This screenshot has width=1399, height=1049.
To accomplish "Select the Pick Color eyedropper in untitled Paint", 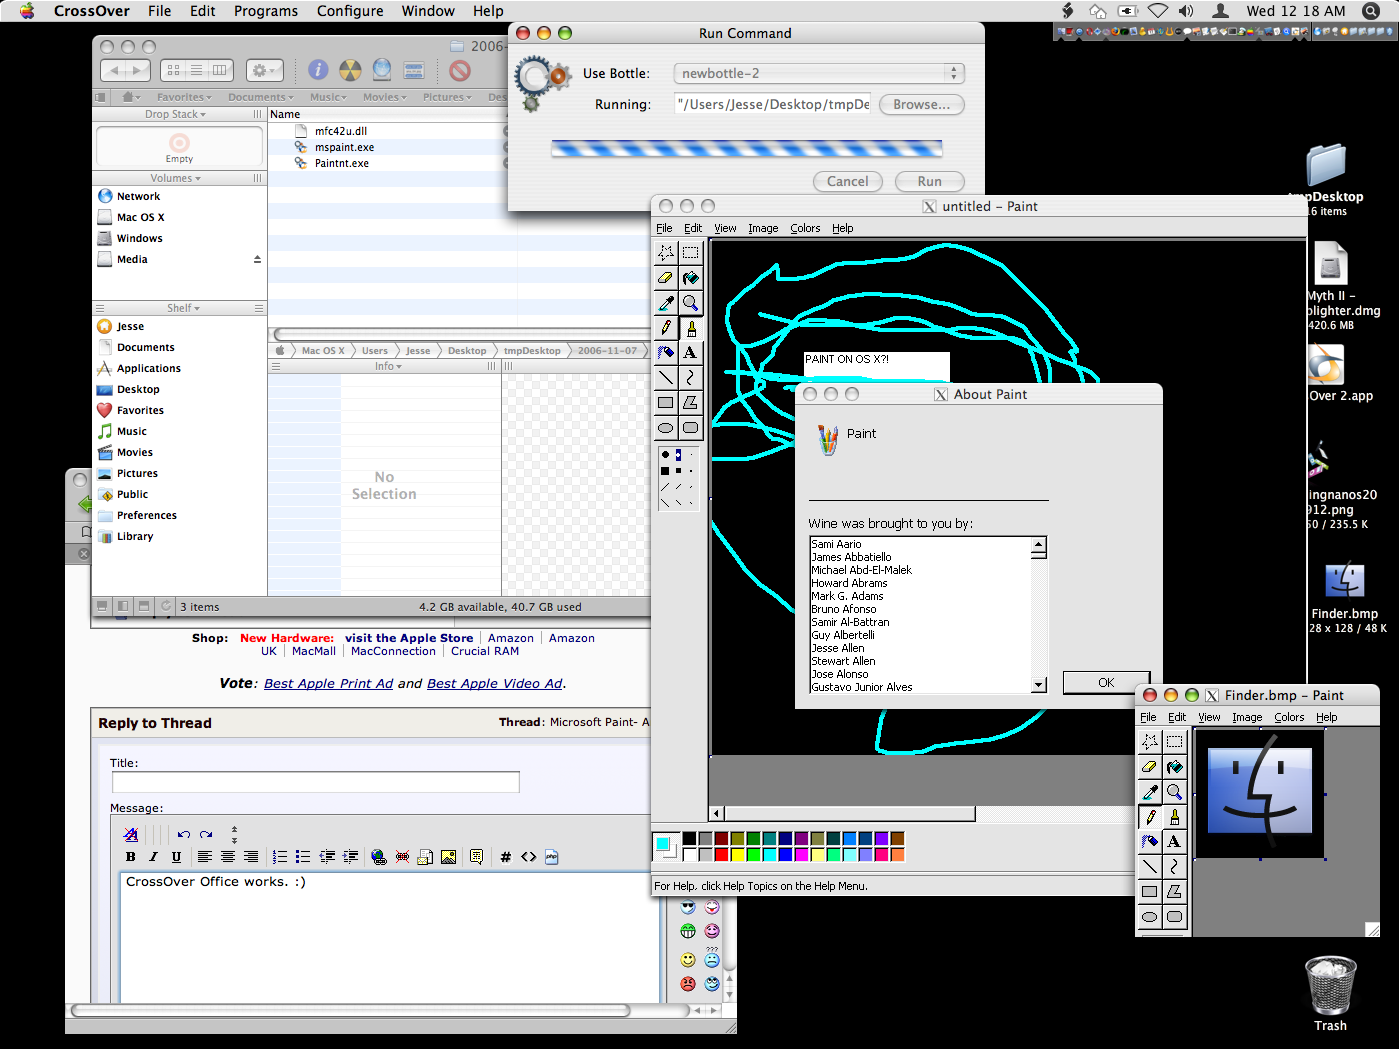I will [x=666, y=303].
